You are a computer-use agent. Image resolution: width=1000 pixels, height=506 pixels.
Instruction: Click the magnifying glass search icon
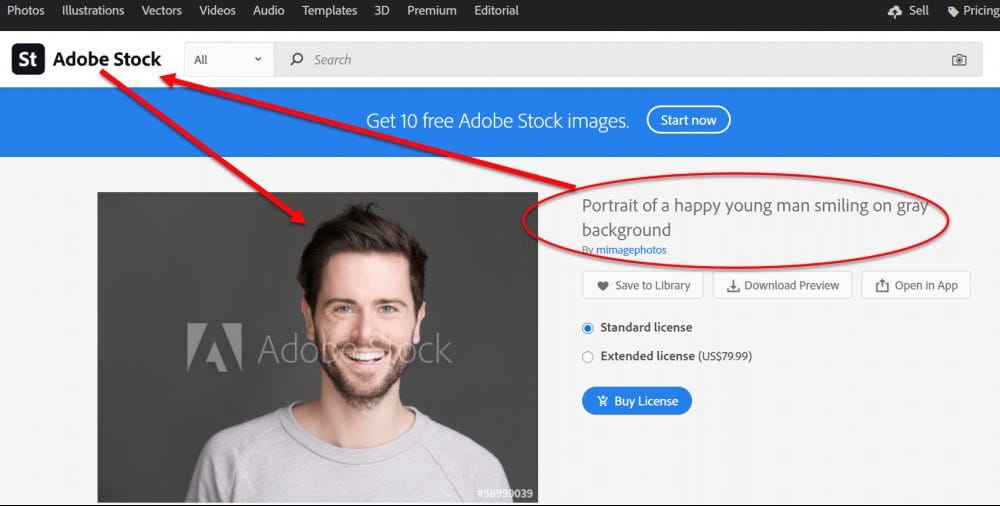(296, 60)
